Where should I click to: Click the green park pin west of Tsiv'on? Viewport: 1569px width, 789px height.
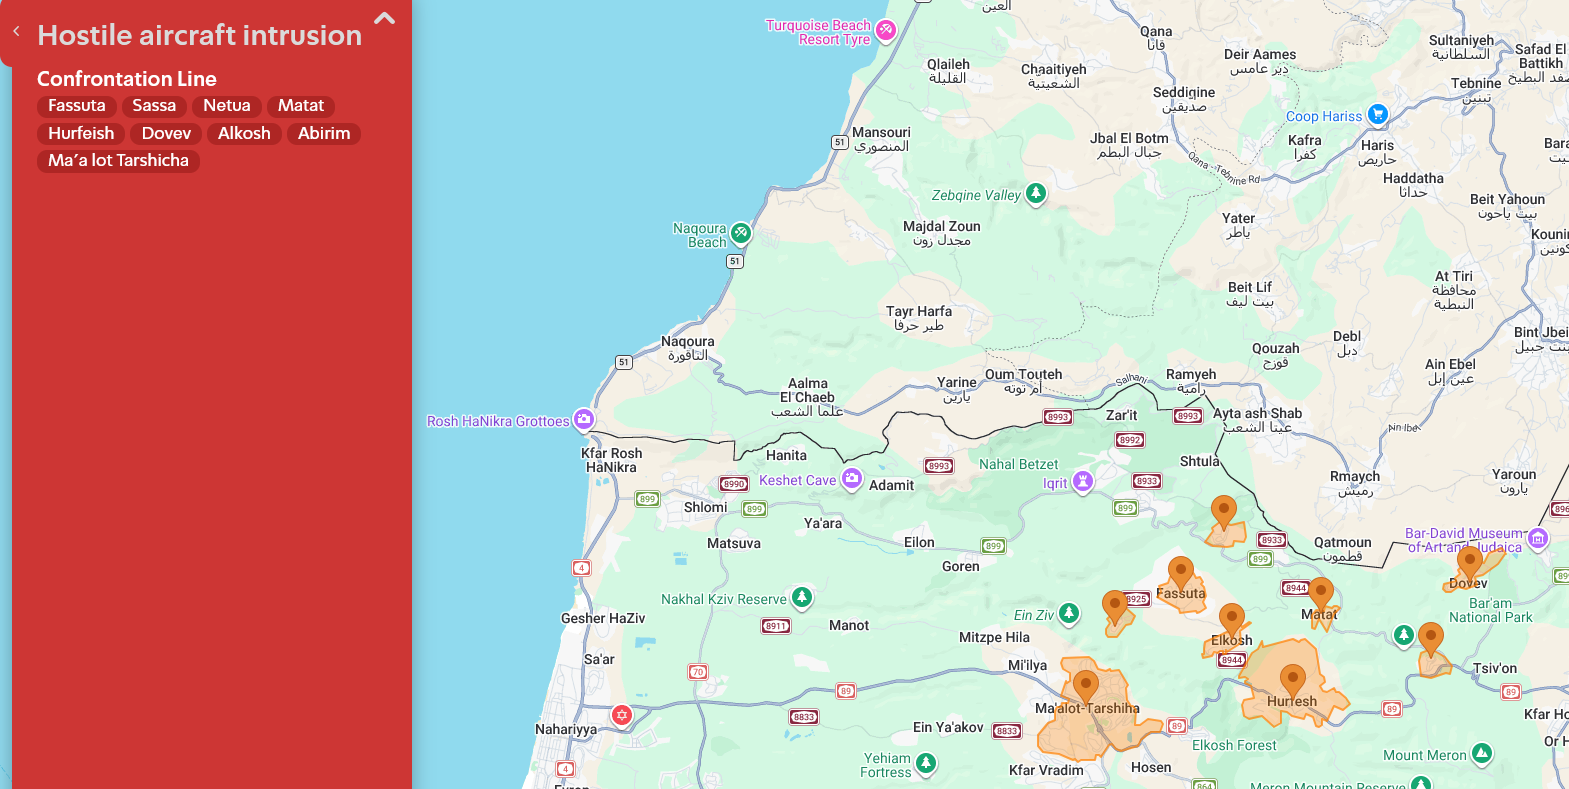click(1404, 635)
